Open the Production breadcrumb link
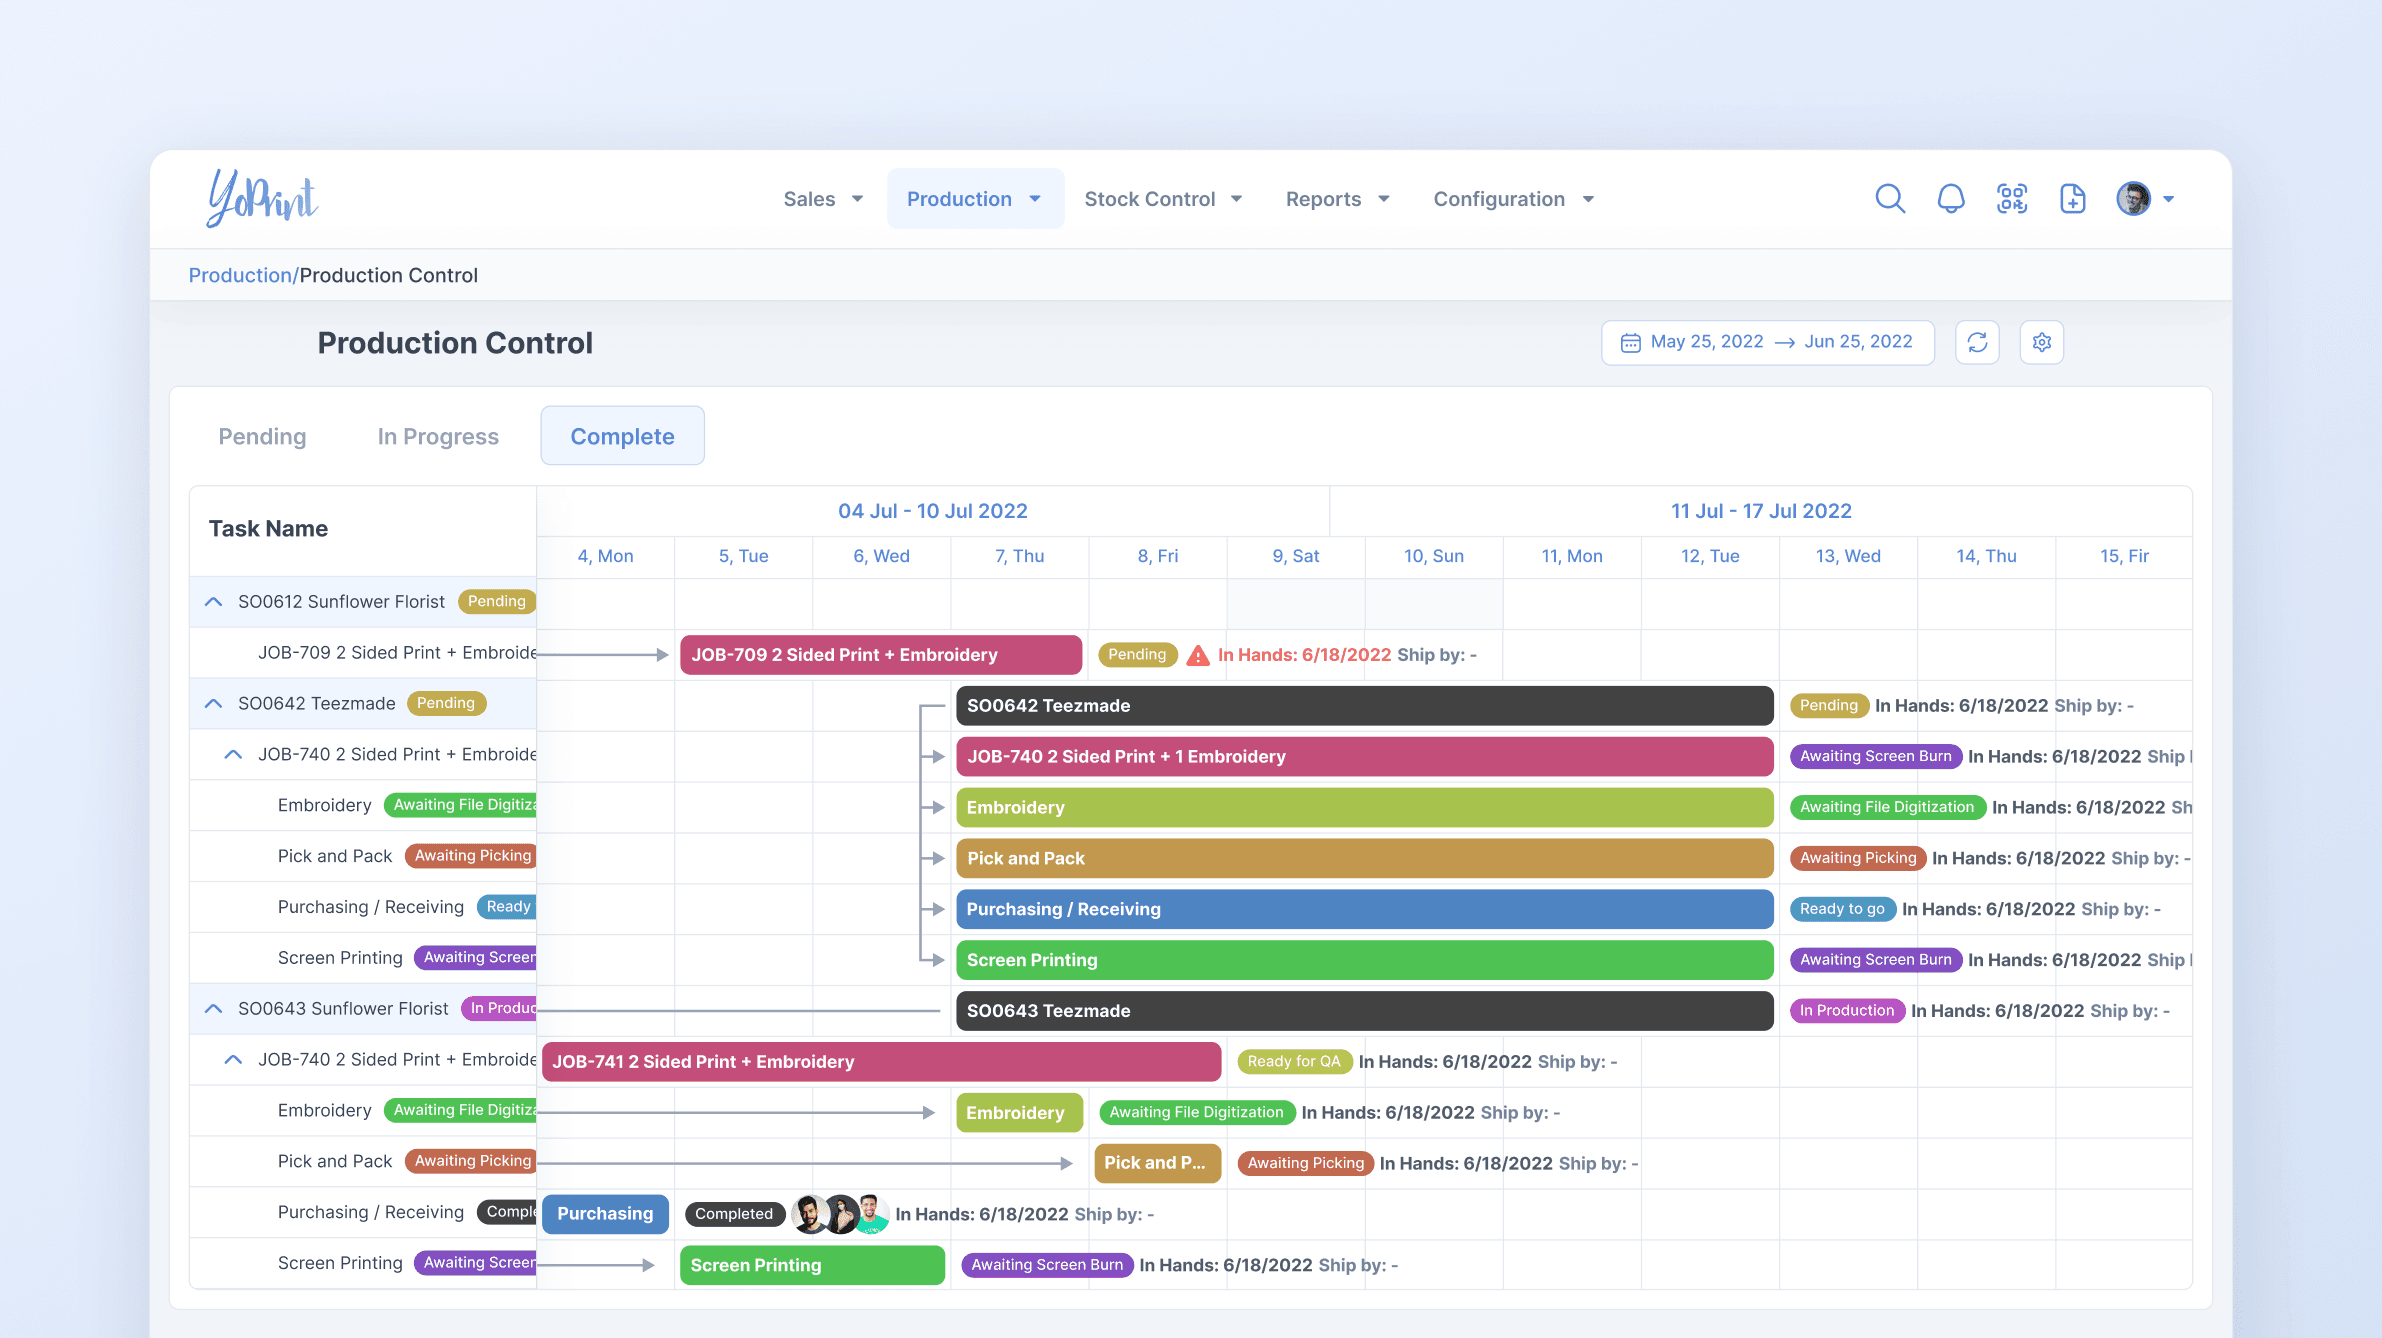The width and height of the screenshot is (2382, 1338). pos(240,274)
